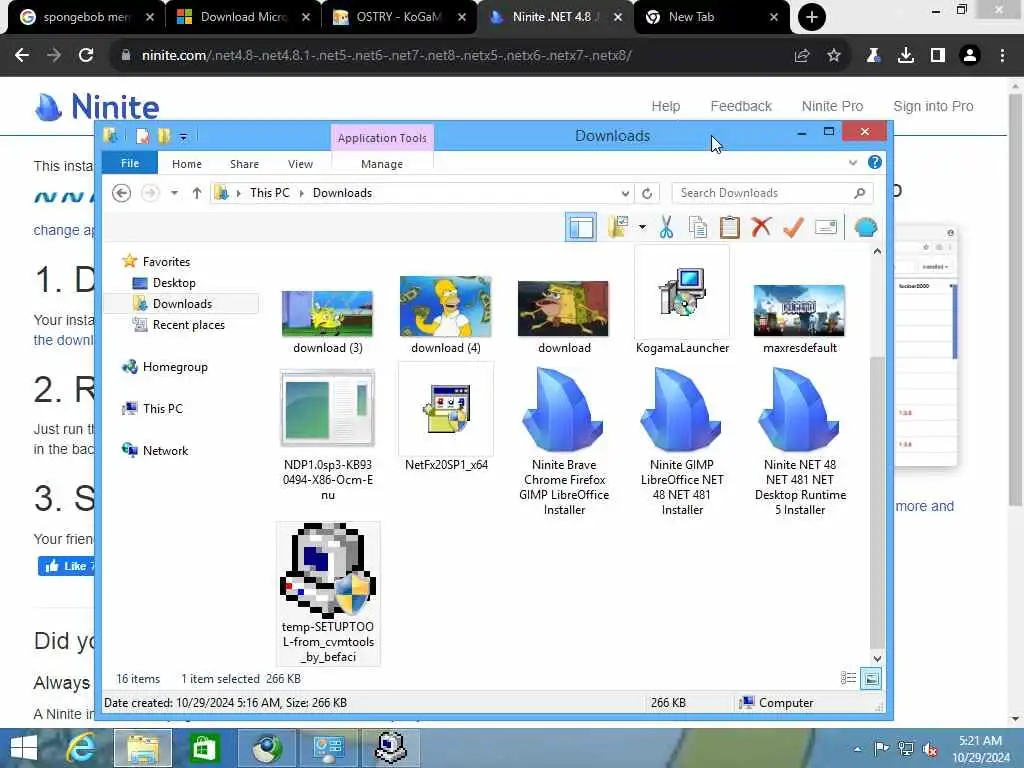Switch to details view in status bar
1024x768 pixels.
(x=848, y=679)
